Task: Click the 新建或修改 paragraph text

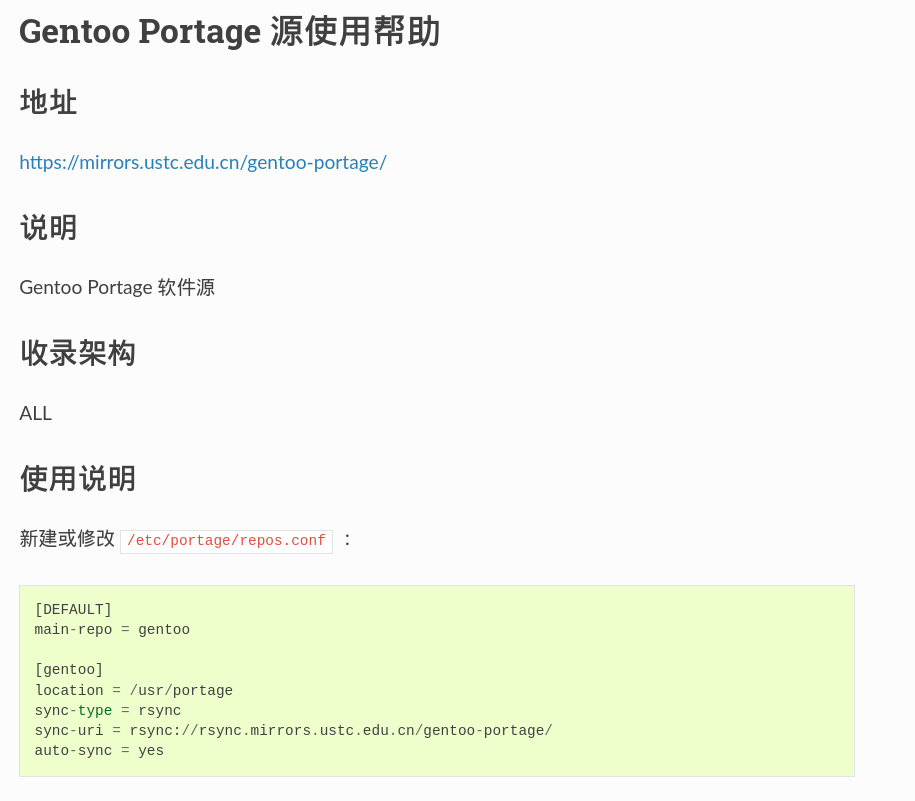Action: (67, 539)
